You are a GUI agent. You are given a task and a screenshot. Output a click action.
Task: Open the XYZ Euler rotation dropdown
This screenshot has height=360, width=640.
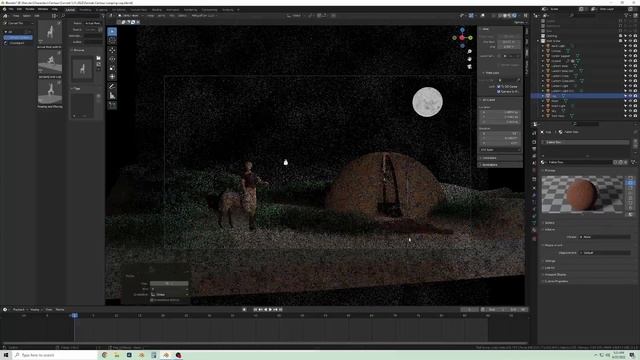pos(500,150)
